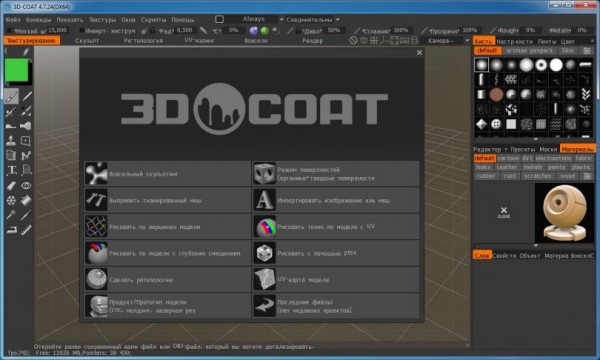Click the green foreground color swatch
The width and height of the screenshot is (600, 360).
16,70
